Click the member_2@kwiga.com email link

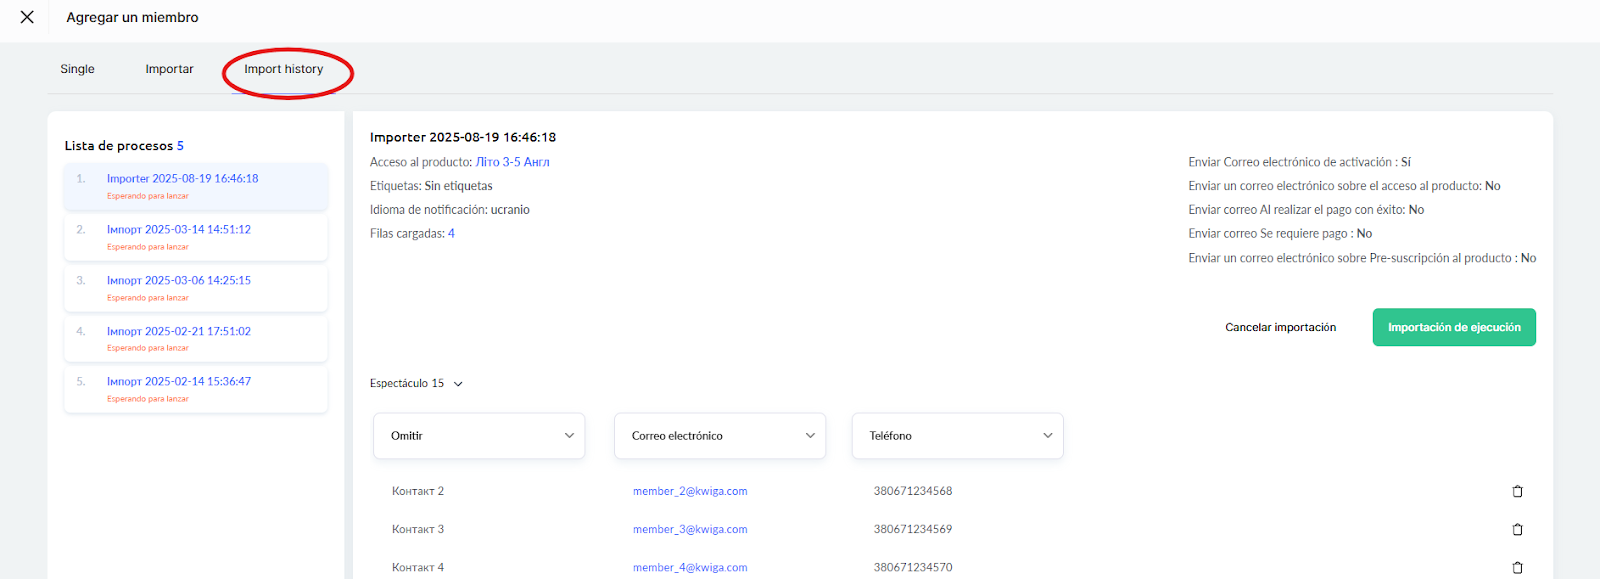pyautogui.click(x=690, y=491)
